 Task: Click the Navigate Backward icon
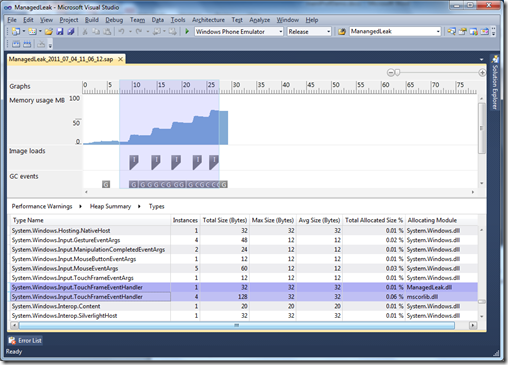[x=156, y=32]
